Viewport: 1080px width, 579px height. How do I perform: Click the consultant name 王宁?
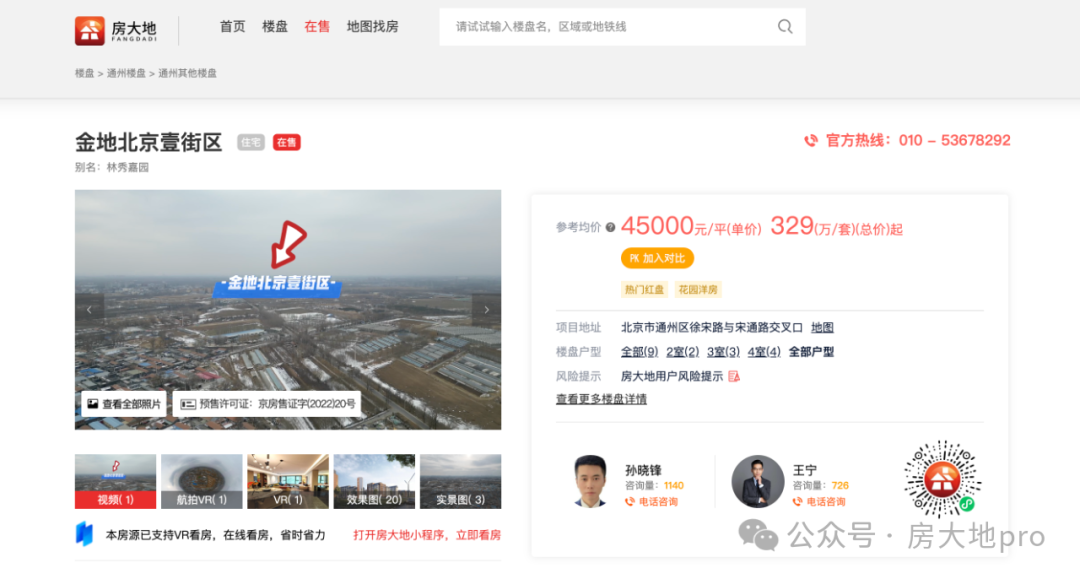click(x=804, y=470)
